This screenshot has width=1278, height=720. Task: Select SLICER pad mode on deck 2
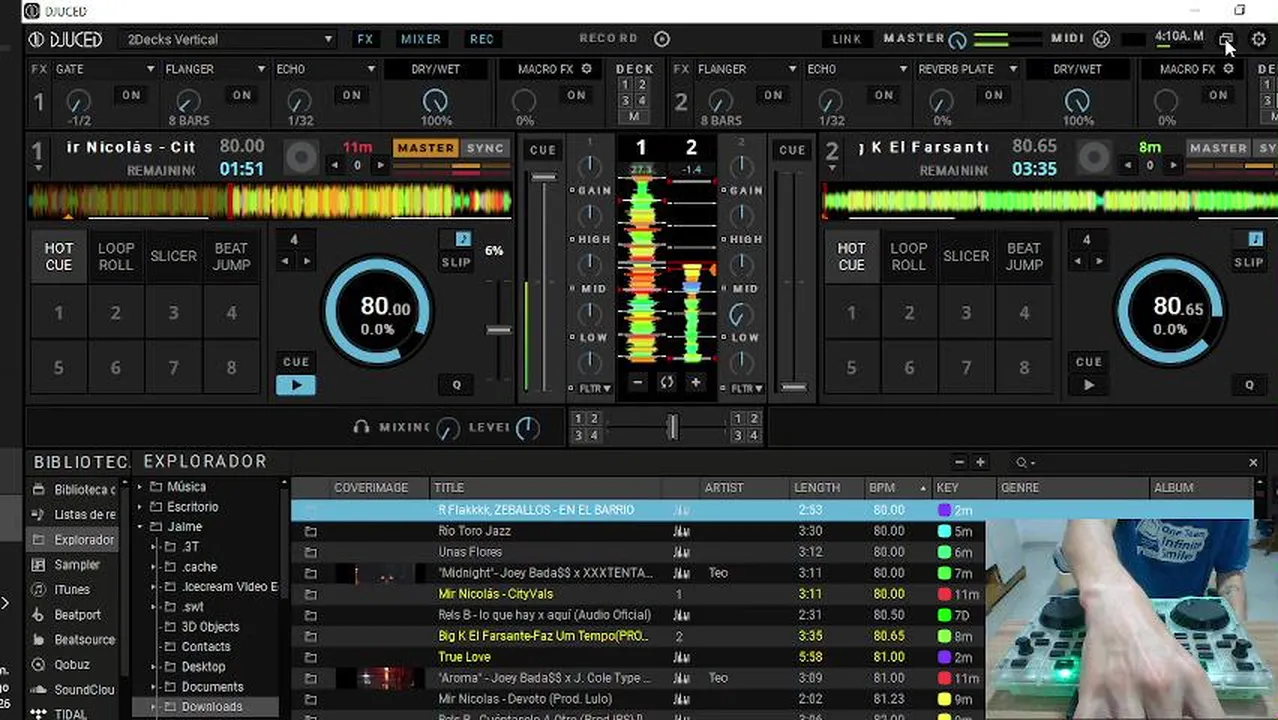coord(966,256)
